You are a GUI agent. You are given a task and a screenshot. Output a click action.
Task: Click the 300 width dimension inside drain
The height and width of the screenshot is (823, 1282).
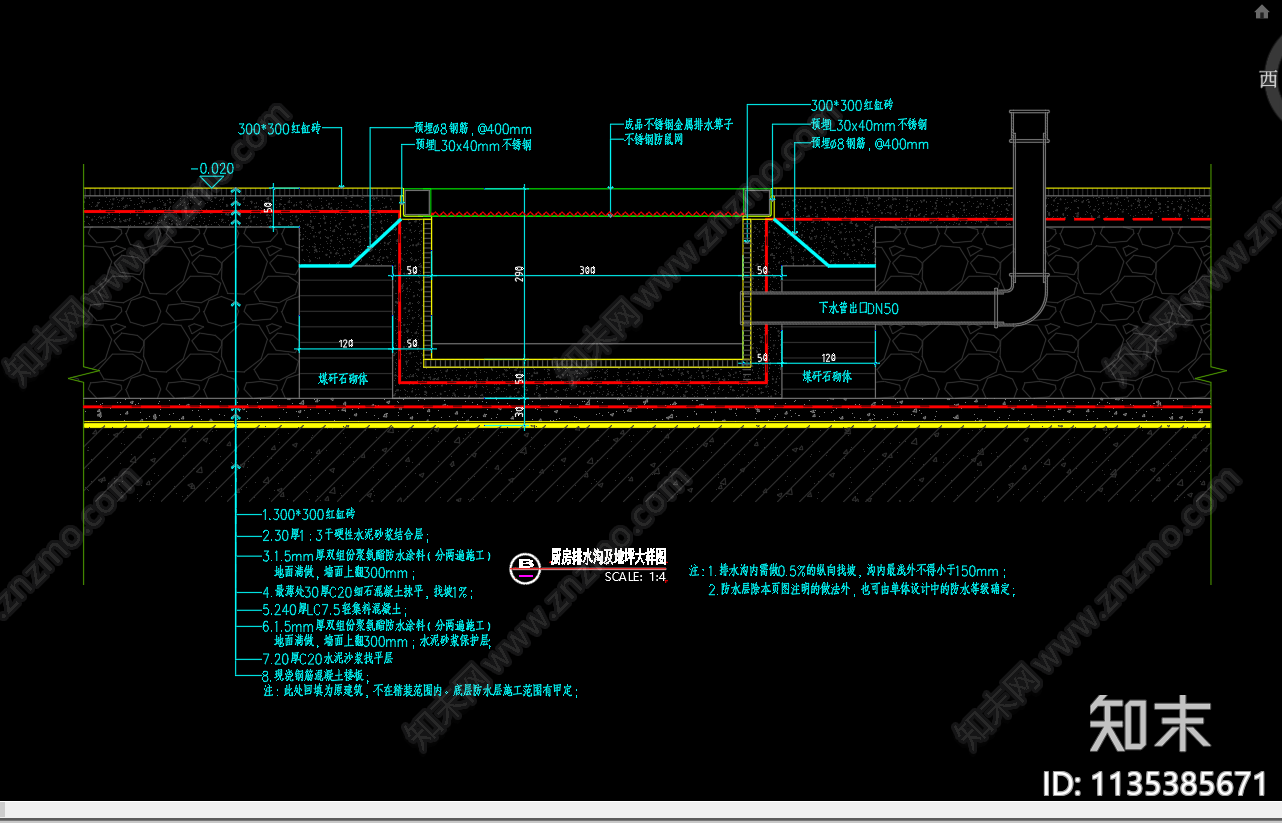point(586,271)
